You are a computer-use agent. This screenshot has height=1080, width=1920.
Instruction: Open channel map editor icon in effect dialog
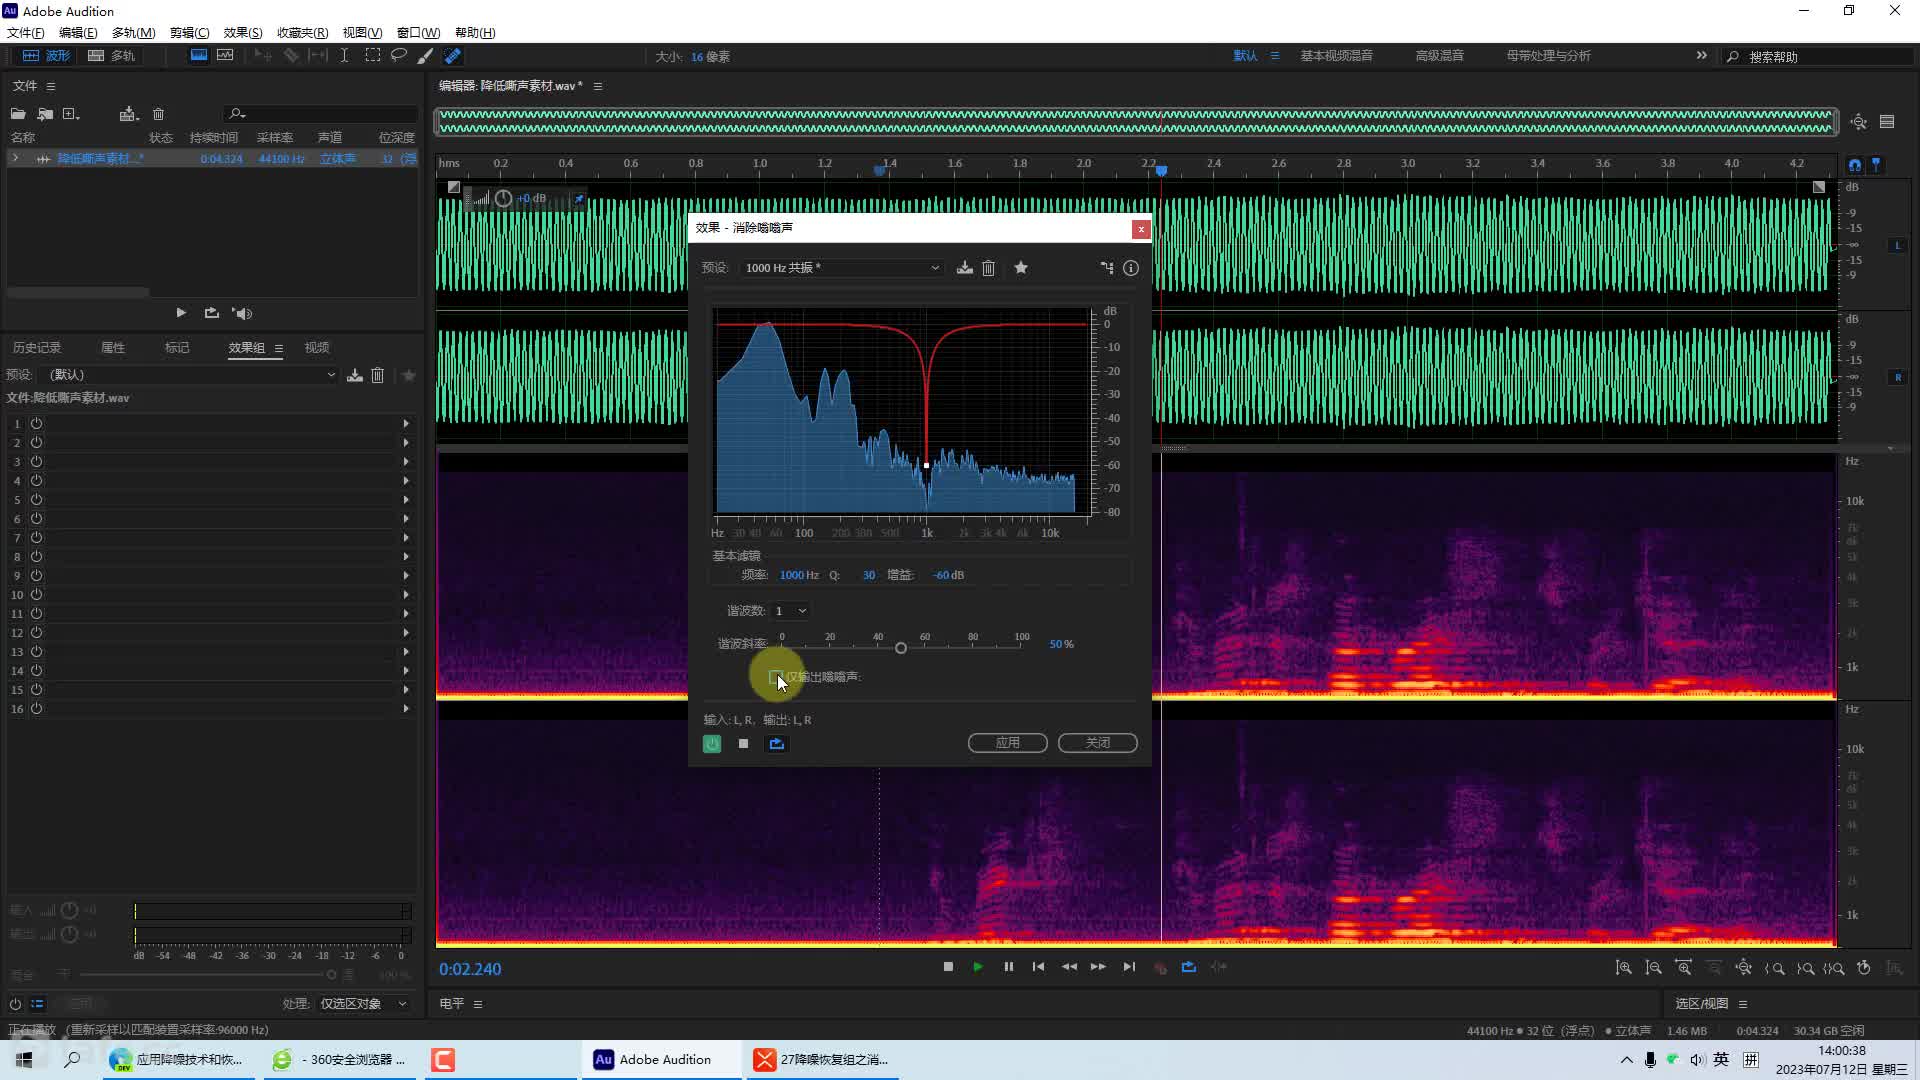[1107, 268]
